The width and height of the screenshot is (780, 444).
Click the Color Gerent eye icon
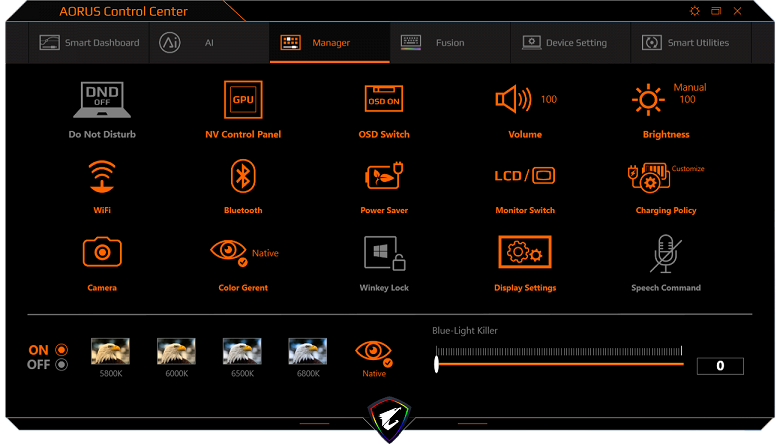tap(229, 253)
